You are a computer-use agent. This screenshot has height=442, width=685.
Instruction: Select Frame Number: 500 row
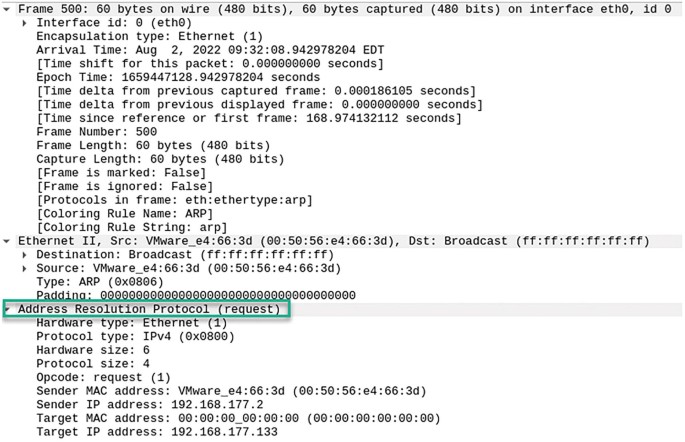pos(97,131)
